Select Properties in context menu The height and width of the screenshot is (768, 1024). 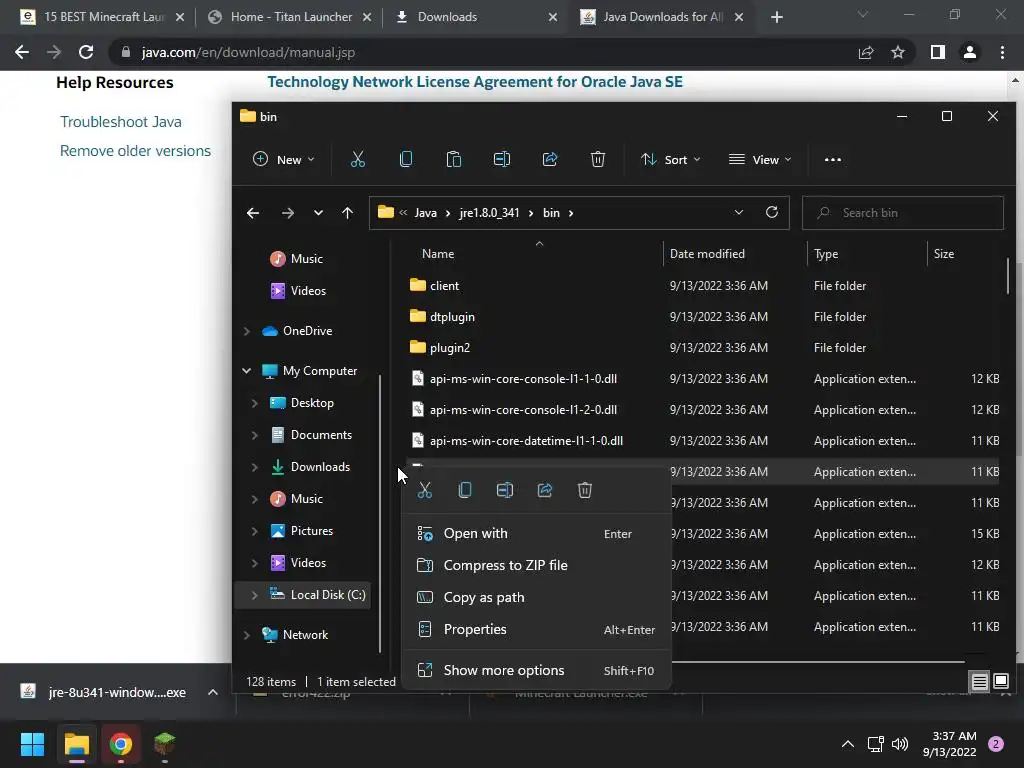536,630
